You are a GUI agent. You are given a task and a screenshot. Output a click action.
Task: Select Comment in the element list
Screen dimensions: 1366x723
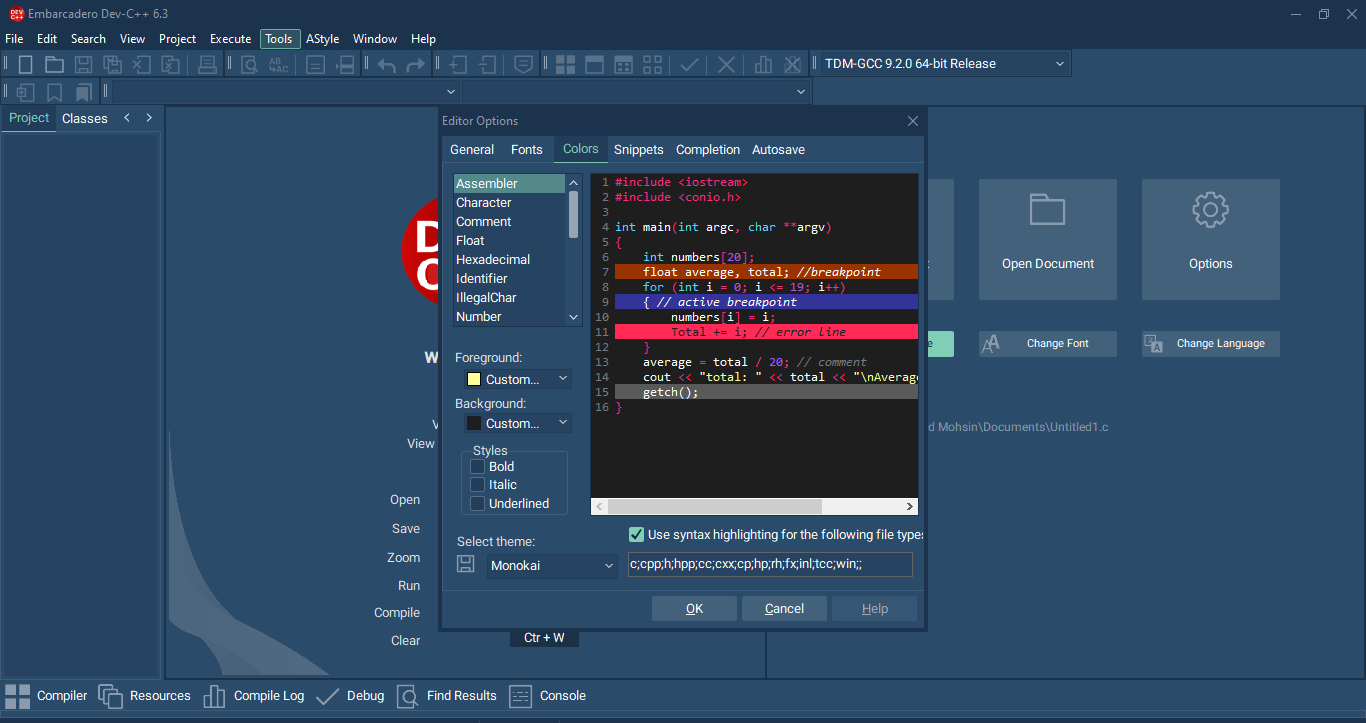click(510, 222)
